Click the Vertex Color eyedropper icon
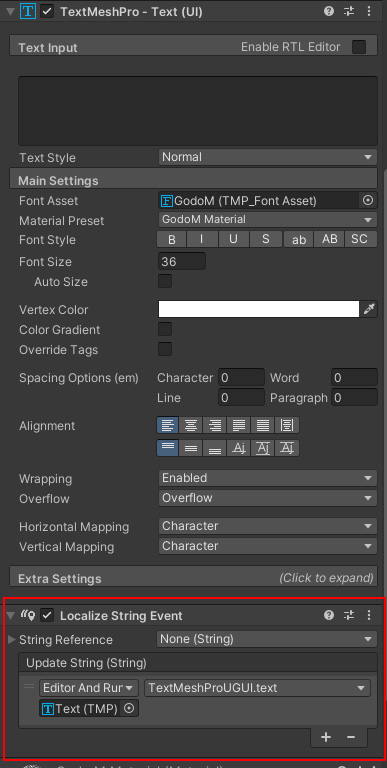The image size is (387, 768). [x=369, y=310]
